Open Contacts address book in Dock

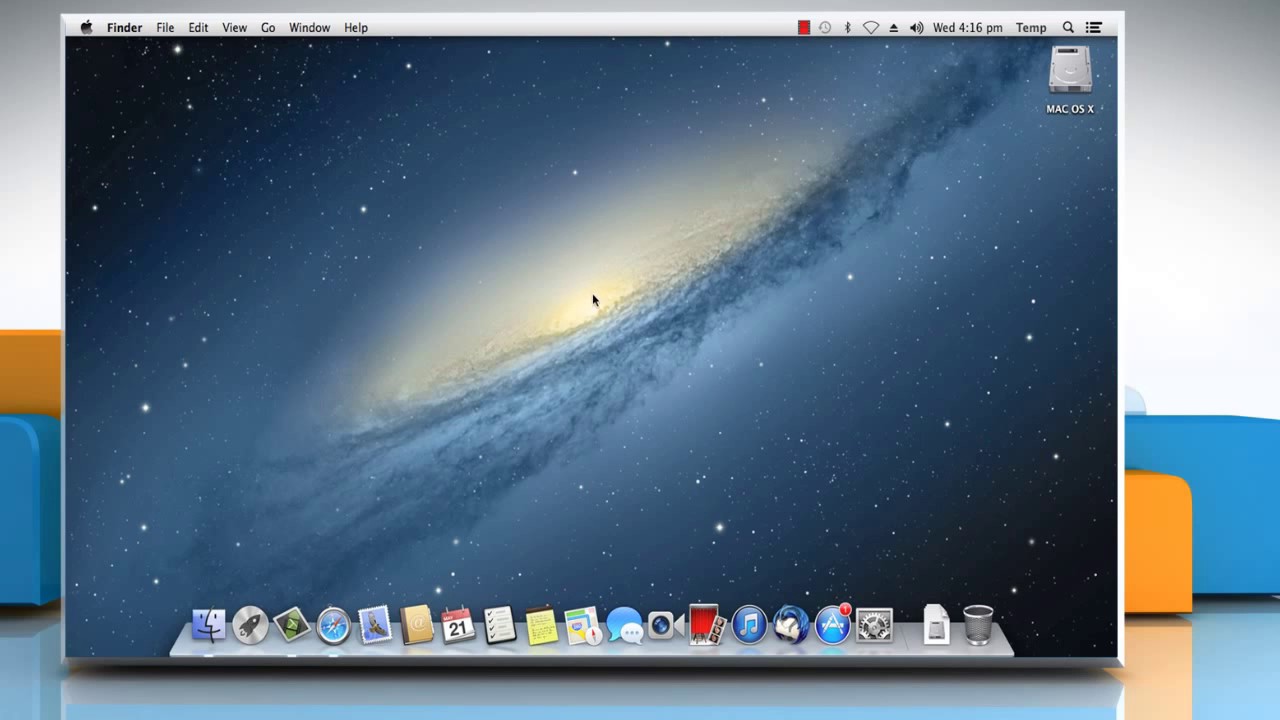[x=416, y=626]
